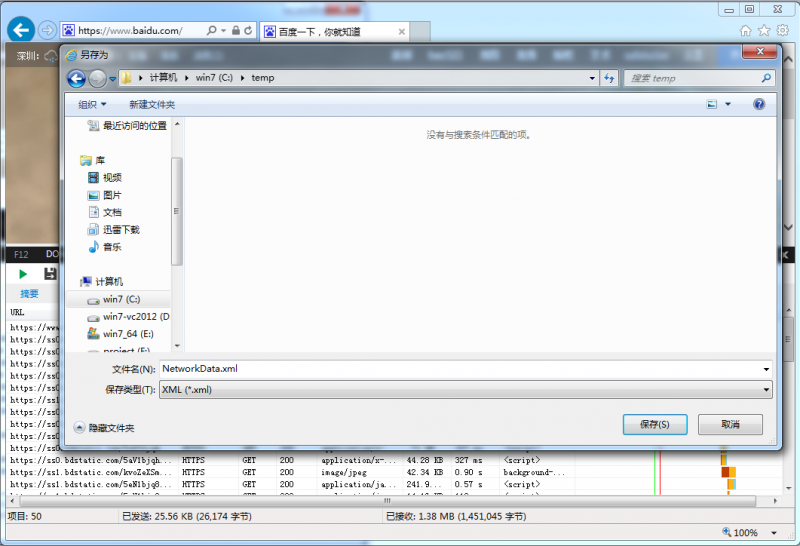The width and height of the screenshot is (800, 546).
Task: Click the refresh button next to path bar
Action: (609, 78)
